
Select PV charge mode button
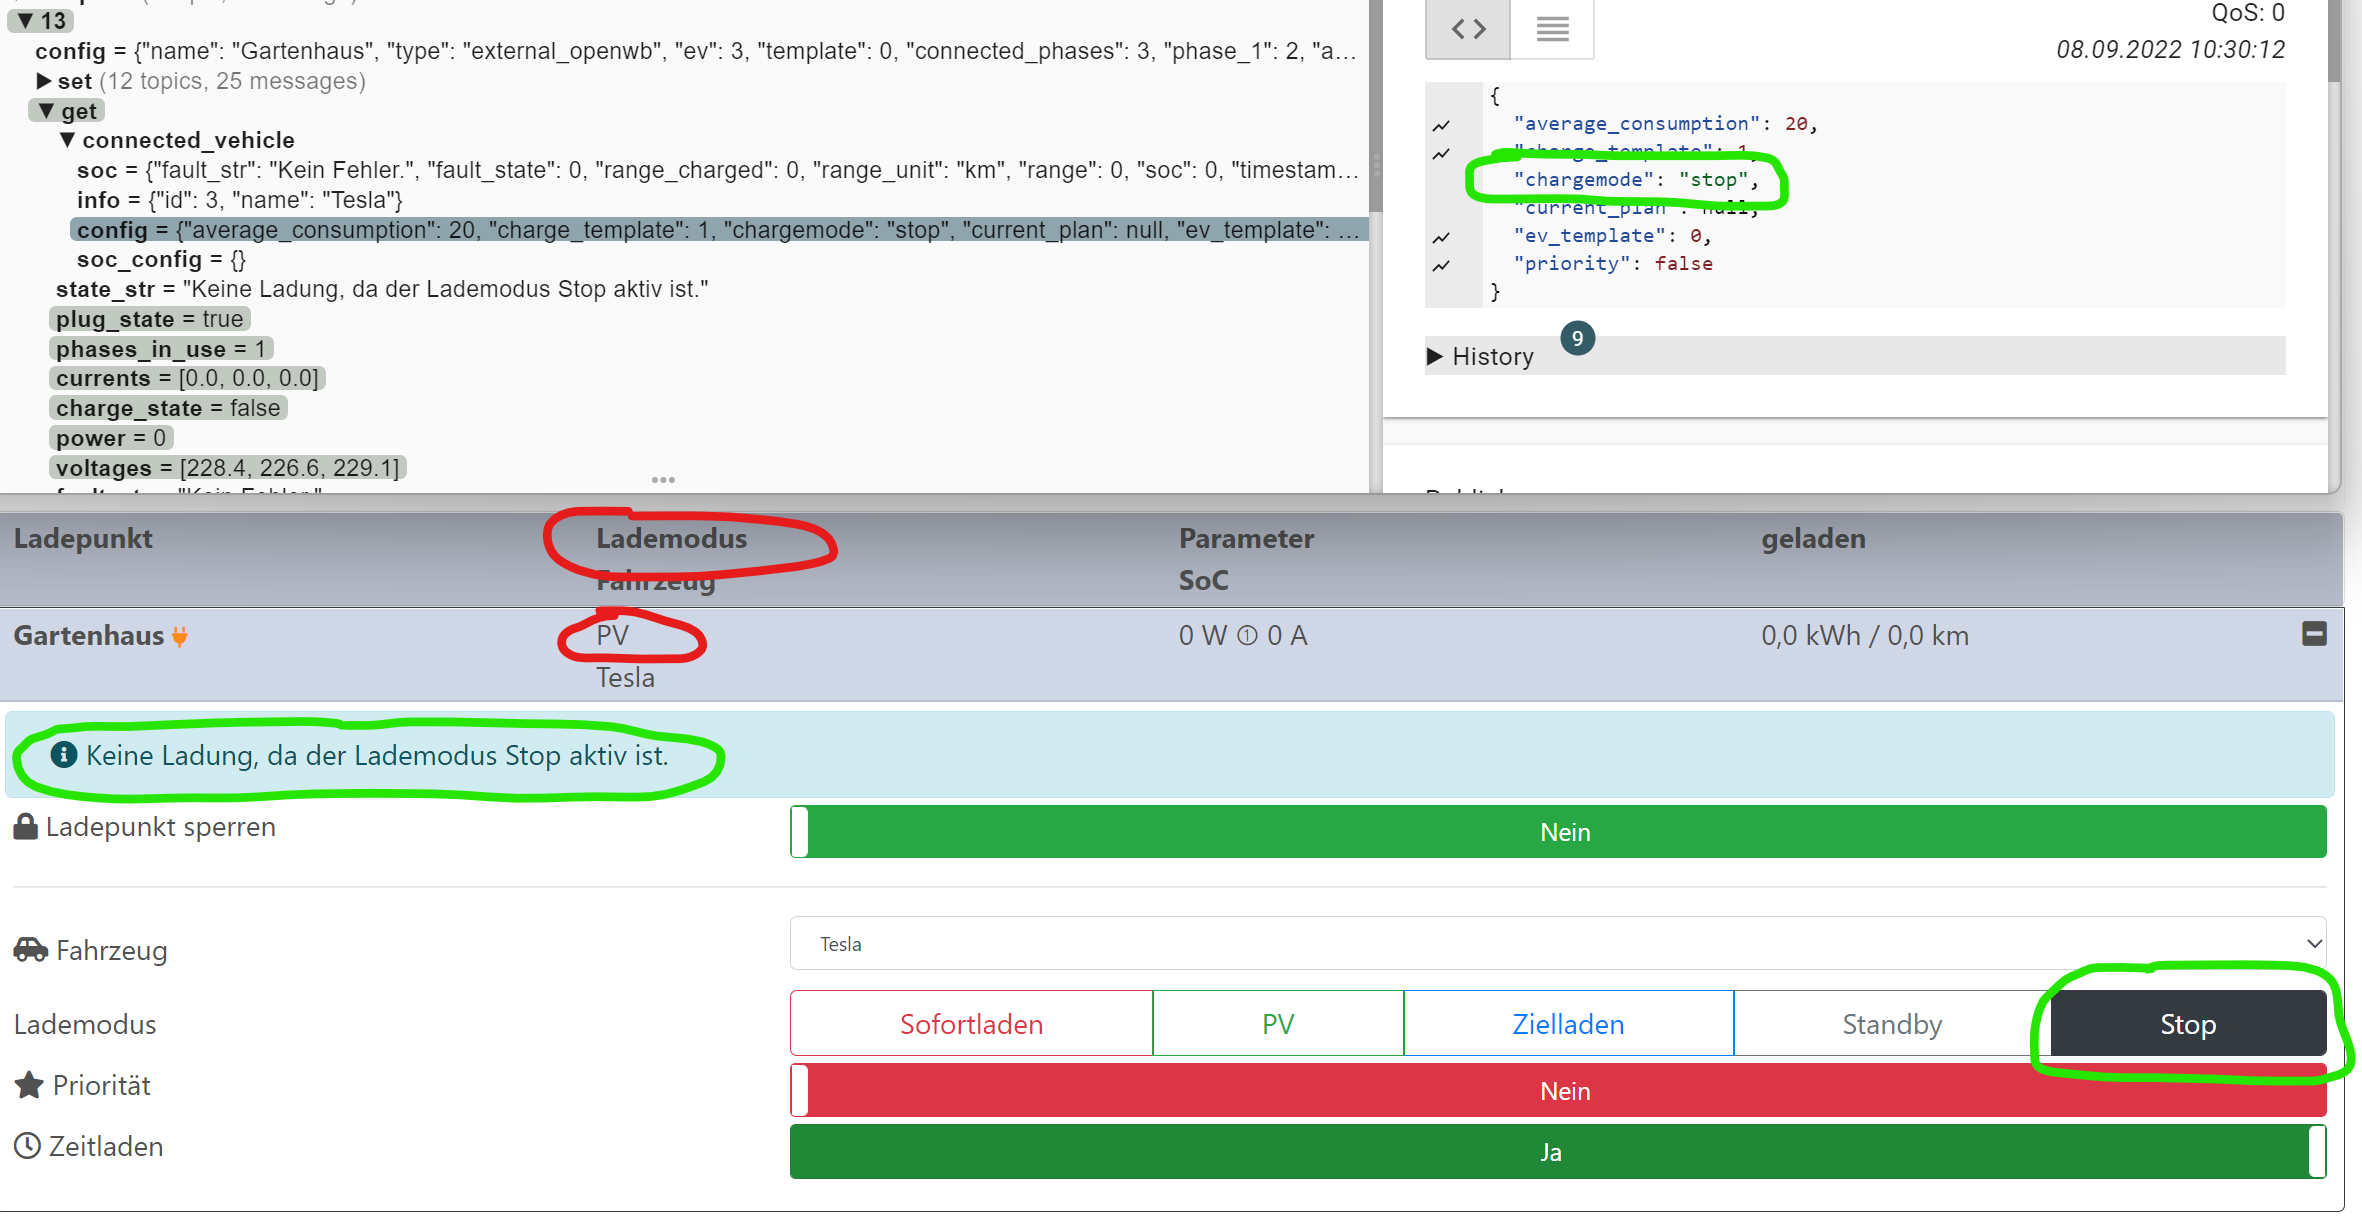(x=1278, y=1024)
